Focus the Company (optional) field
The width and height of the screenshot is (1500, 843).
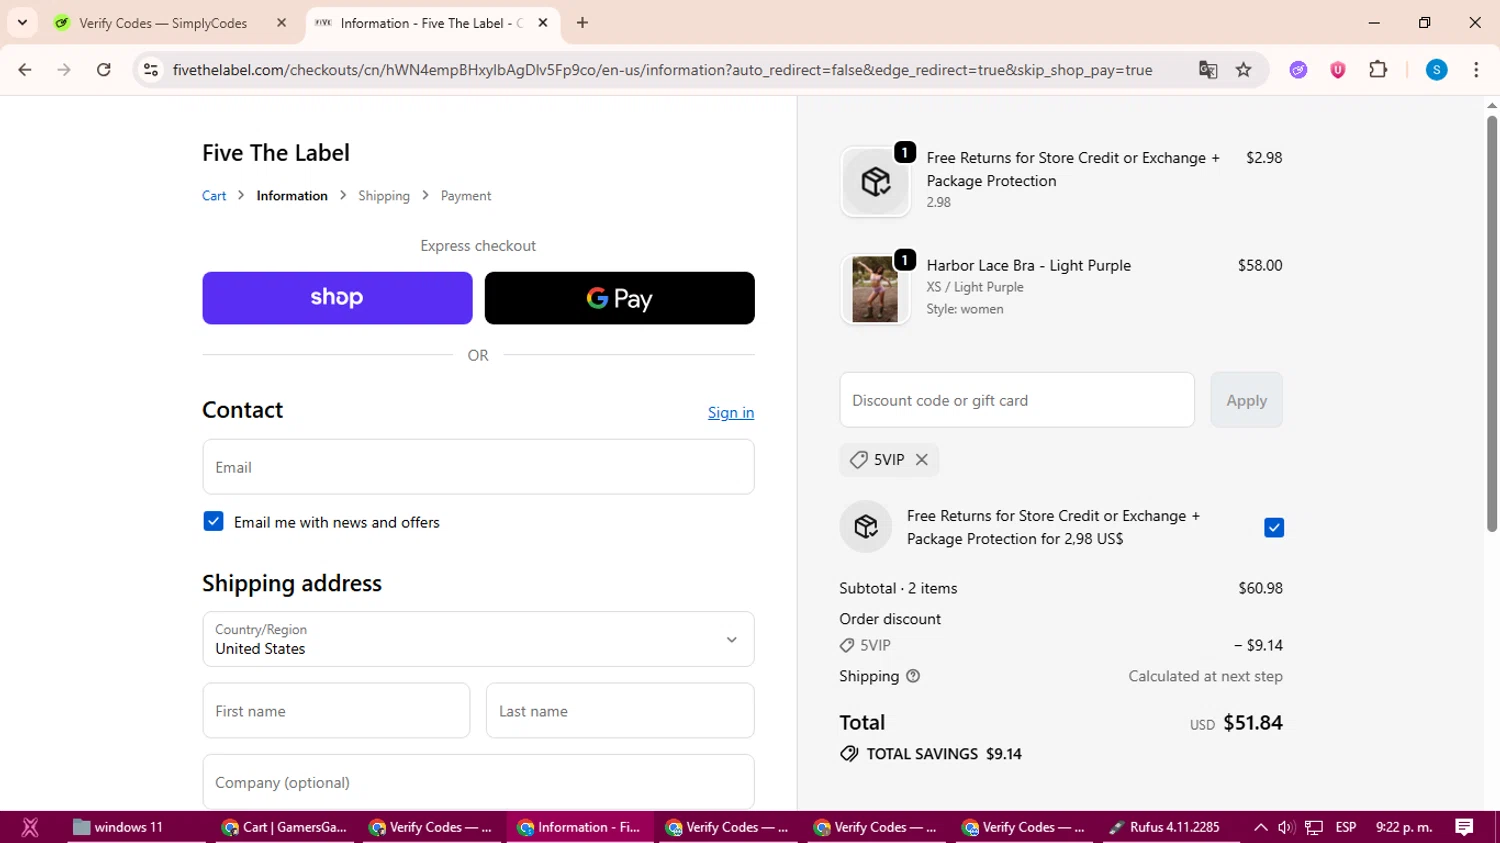478,782
